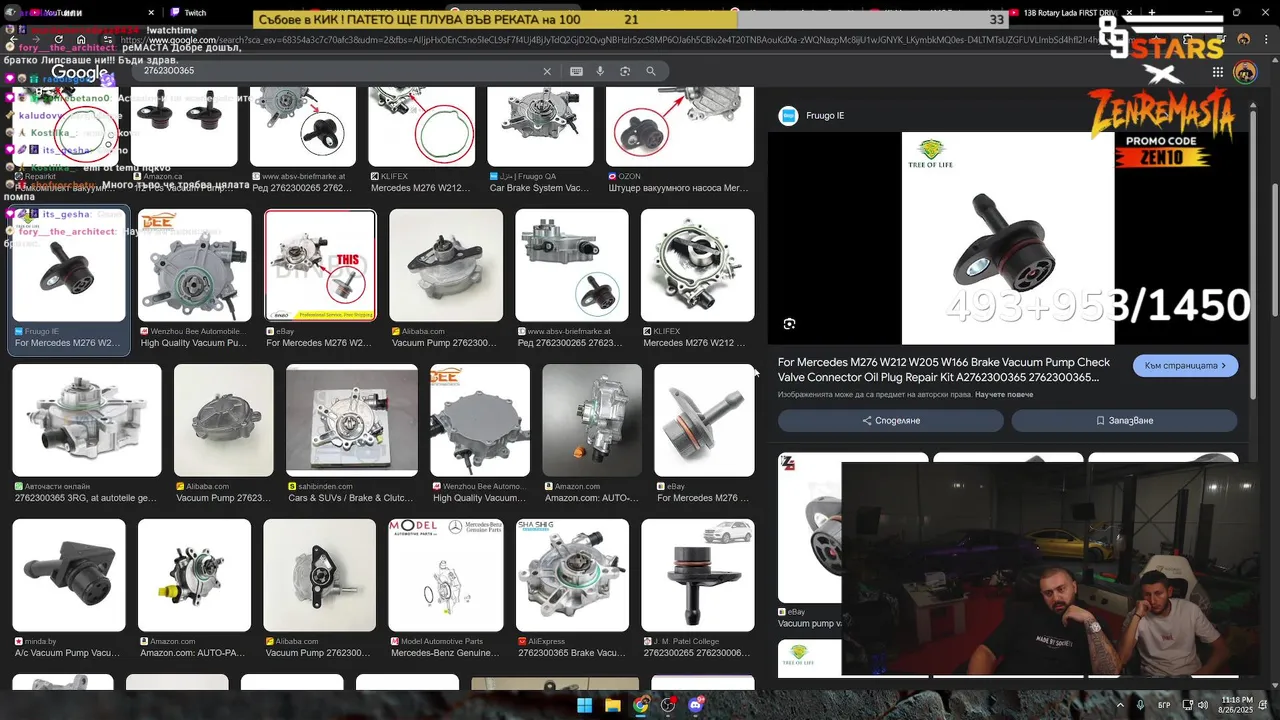
Task: Open the large check valve preview image
Action: click(x=1008, y=238)
